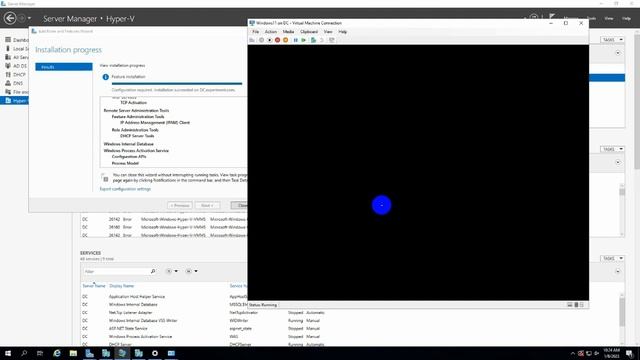Open the Clipboard menu in VM Connection
Screen dimensions: 640x360
[x=309, y=31]
